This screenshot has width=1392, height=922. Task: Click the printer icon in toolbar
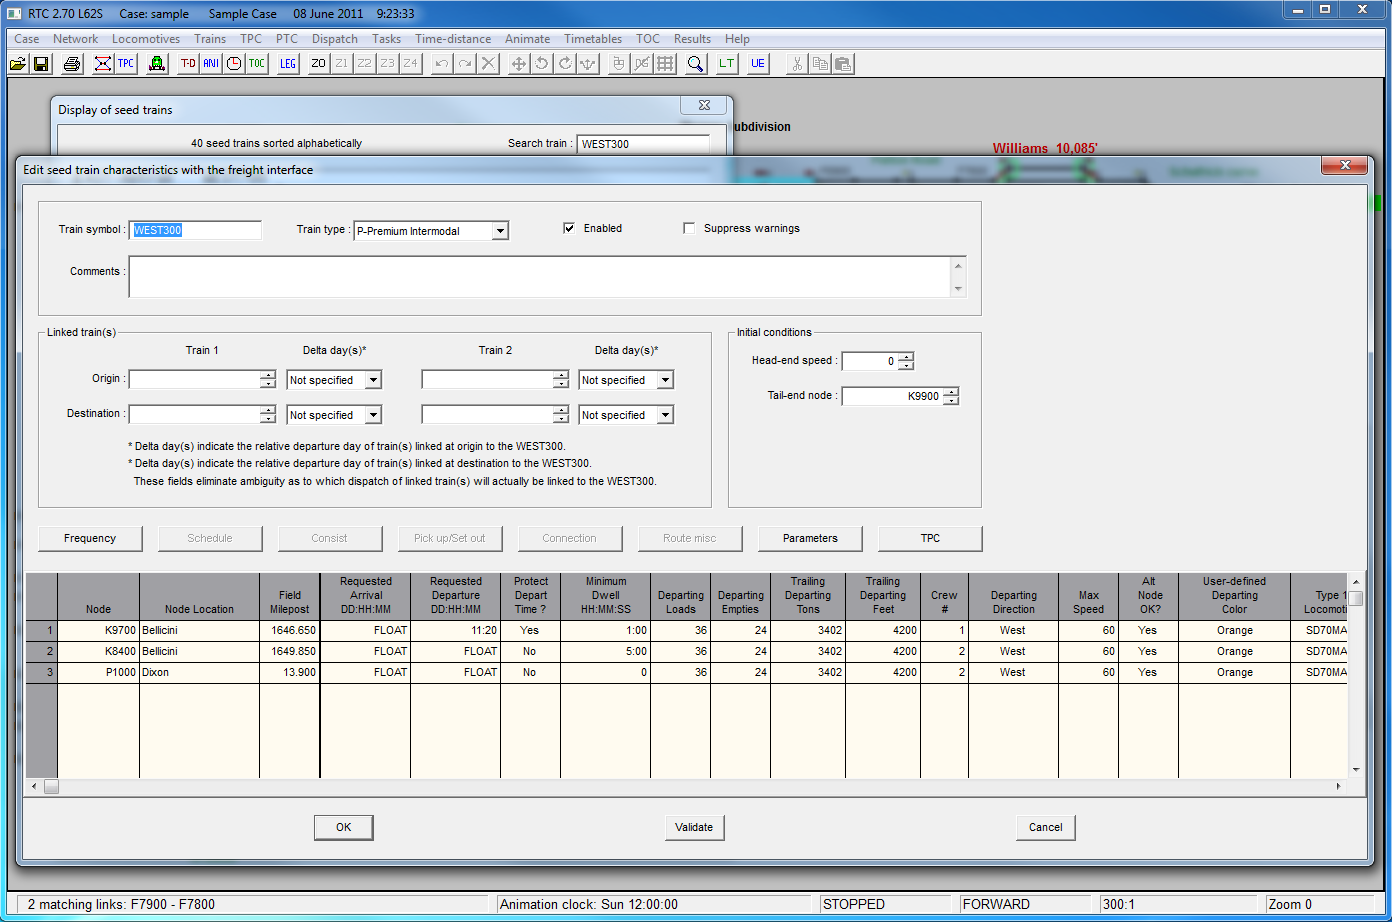(72, 64)
